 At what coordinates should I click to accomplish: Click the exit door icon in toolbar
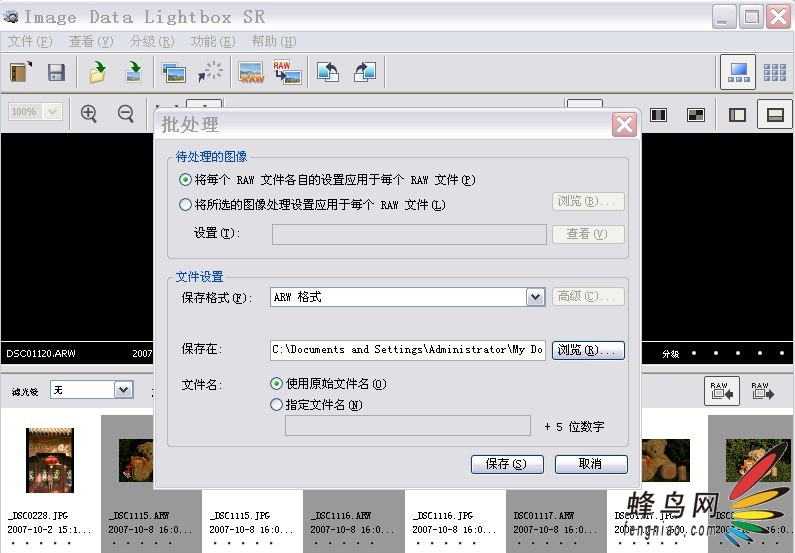[21, 72]
